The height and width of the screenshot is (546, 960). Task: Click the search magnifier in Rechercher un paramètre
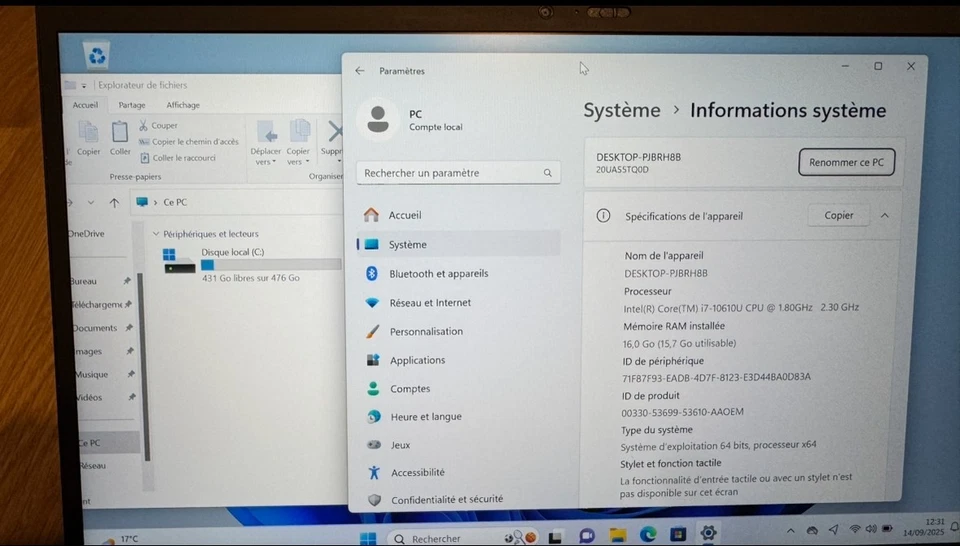click(547, 173)
